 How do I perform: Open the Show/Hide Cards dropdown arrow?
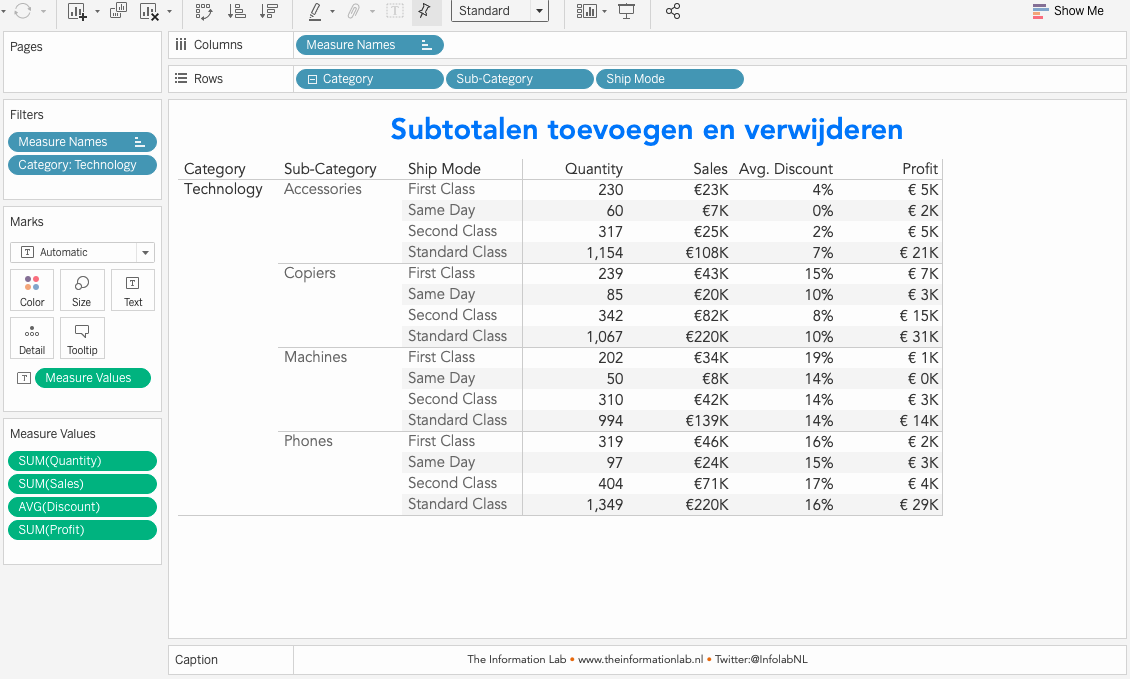604,11
